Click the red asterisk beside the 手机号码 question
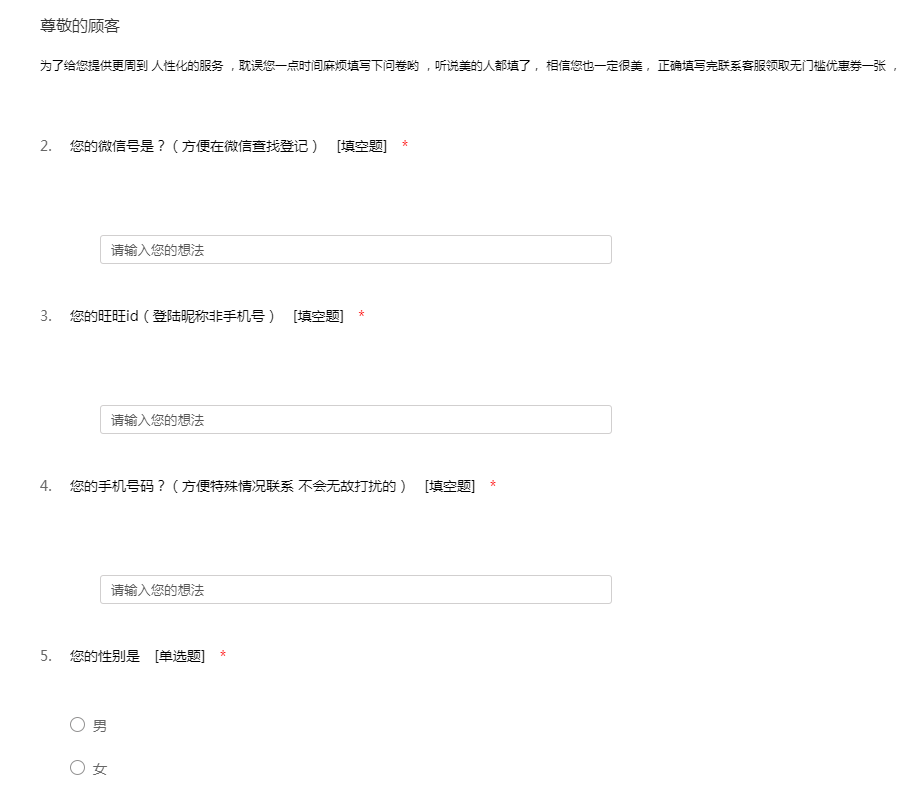Image resolution: width=900 pixels, height=800 pixels. click(x=493, y=486)
